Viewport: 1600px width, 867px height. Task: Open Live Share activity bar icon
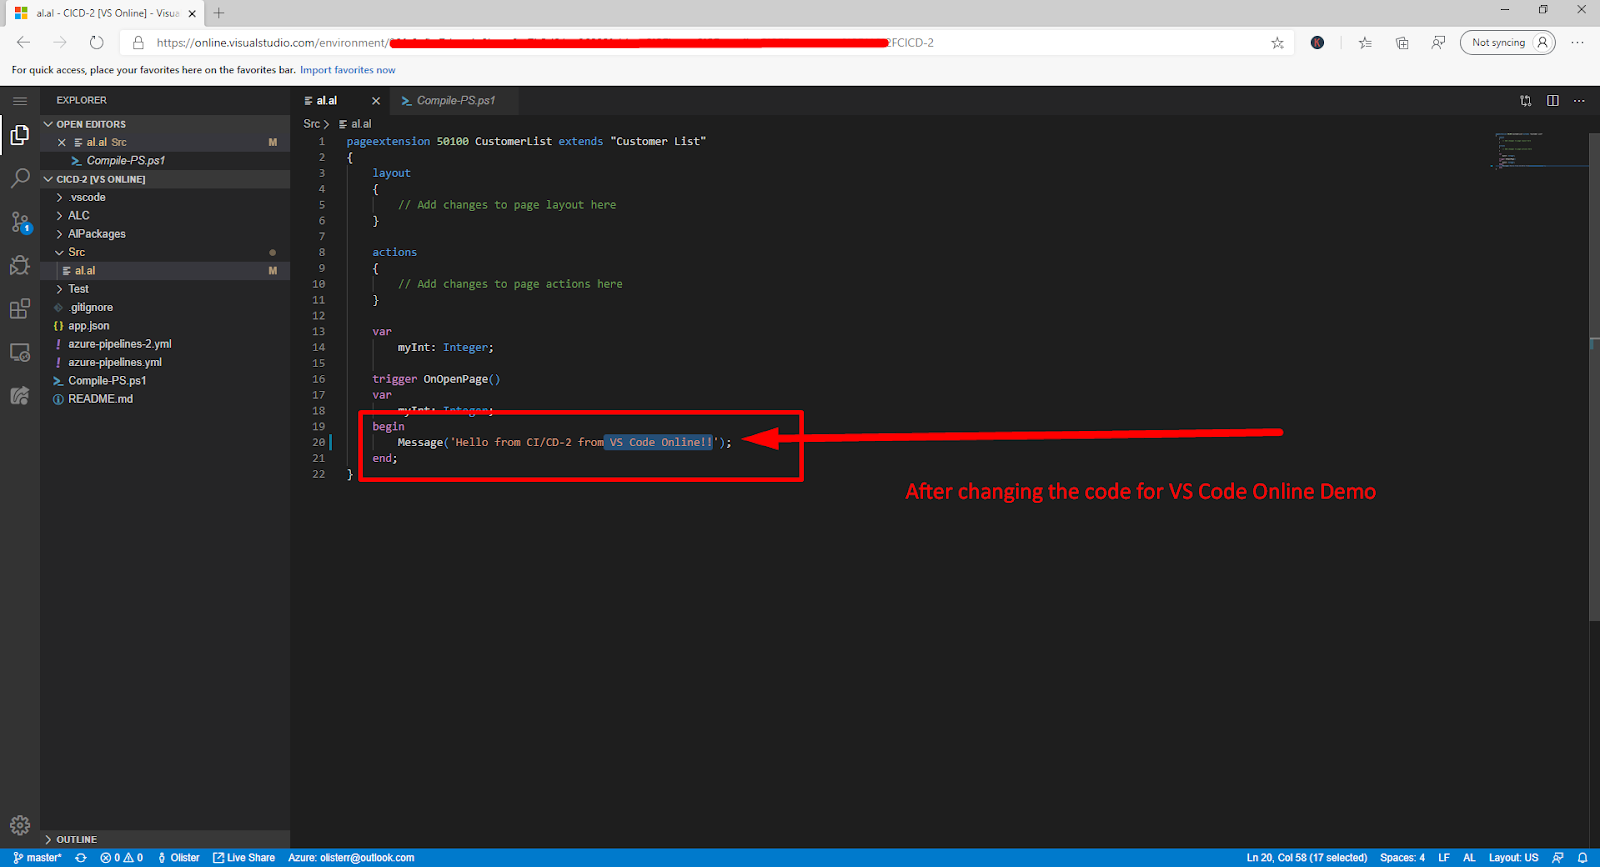pos(20,396)
